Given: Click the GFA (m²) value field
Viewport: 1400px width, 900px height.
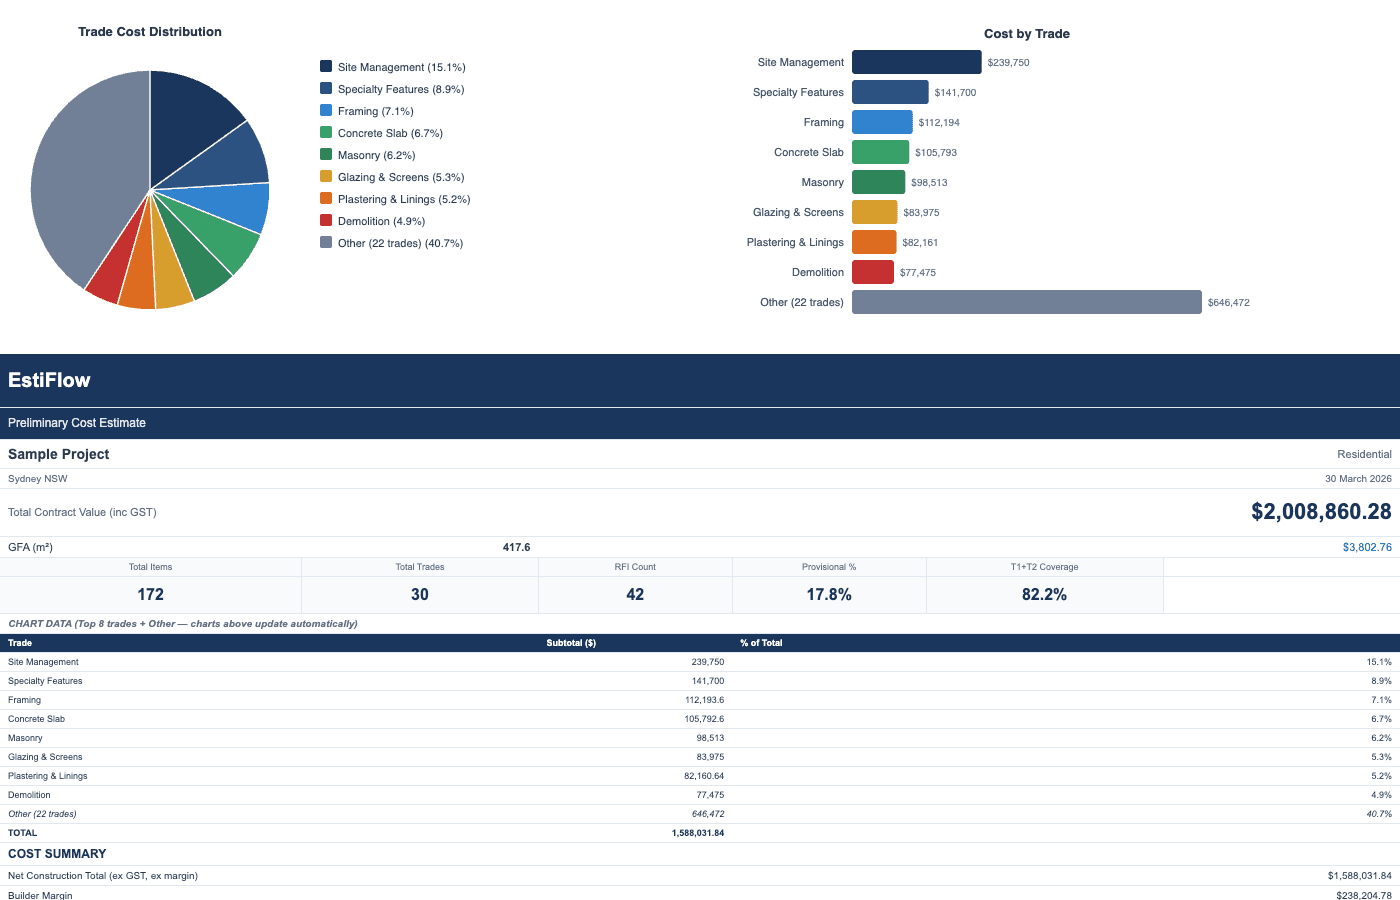Looking at the screenshot, I should pos(518,547).
